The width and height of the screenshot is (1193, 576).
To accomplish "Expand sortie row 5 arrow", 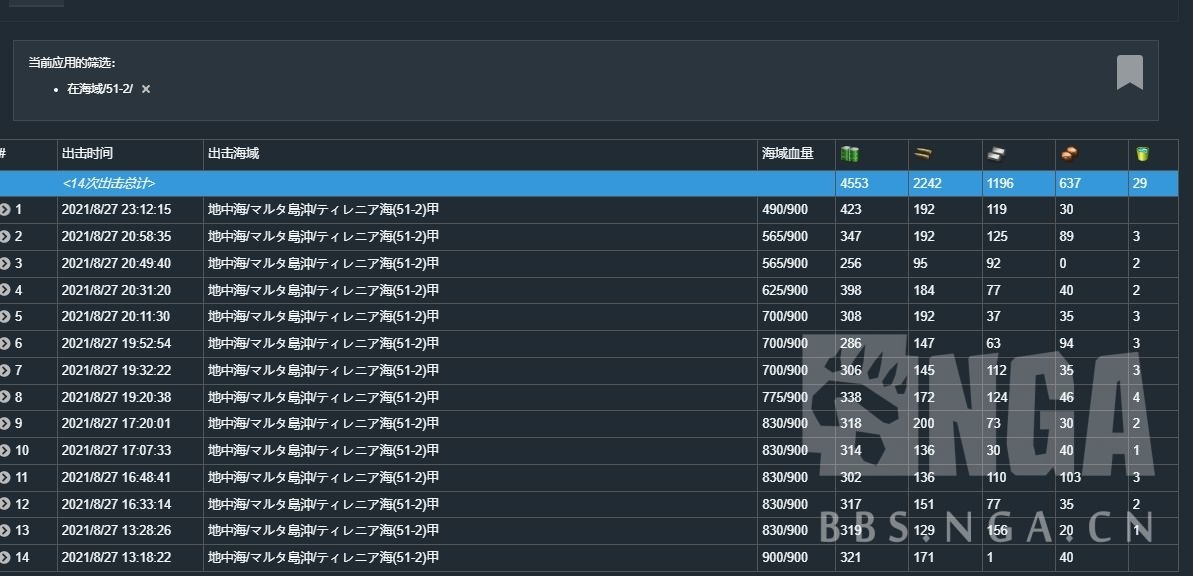I will [x=5, y=317].
